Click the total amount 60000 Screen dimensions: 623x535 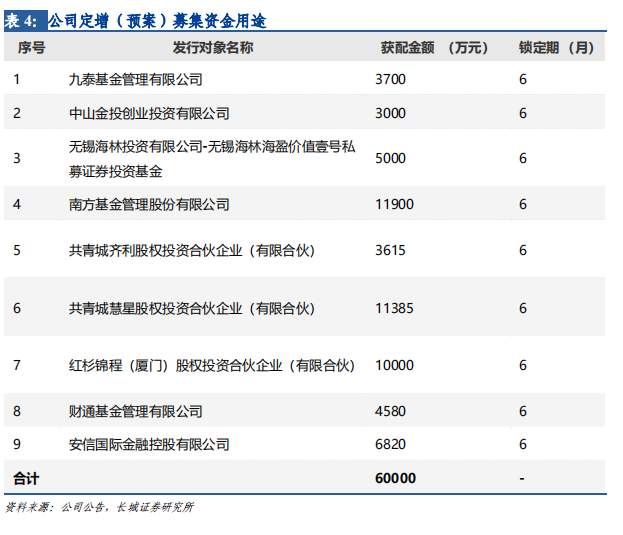[x=395, y=478]
